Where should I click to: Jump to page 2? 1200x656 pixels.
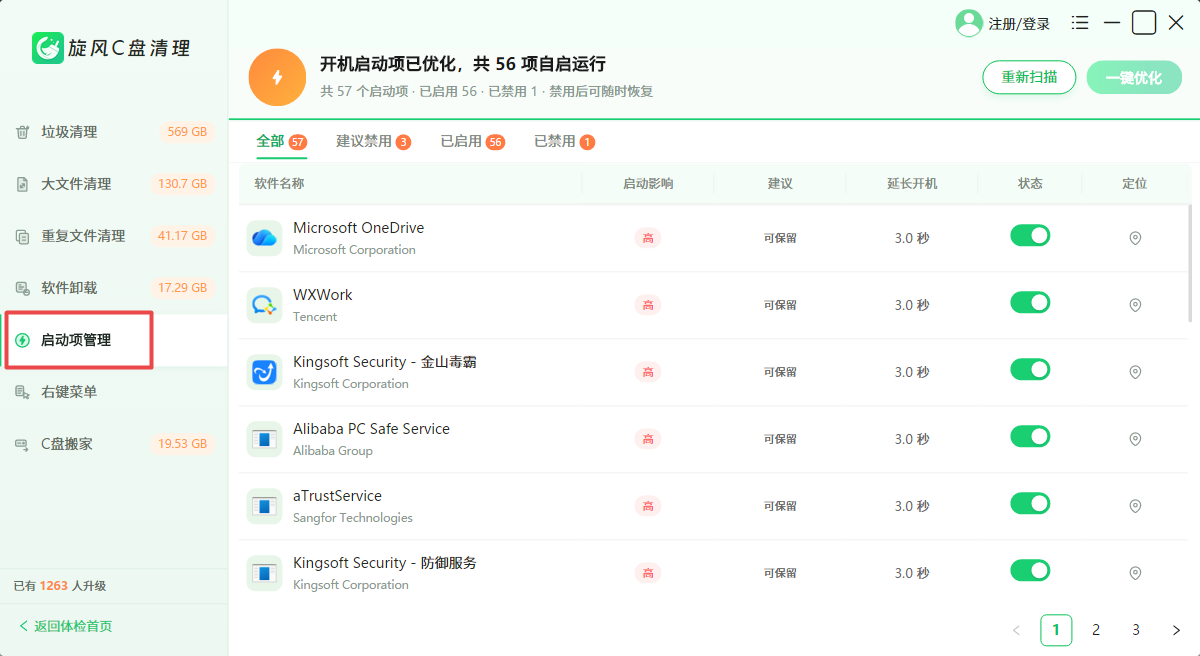coord(1096,630)
